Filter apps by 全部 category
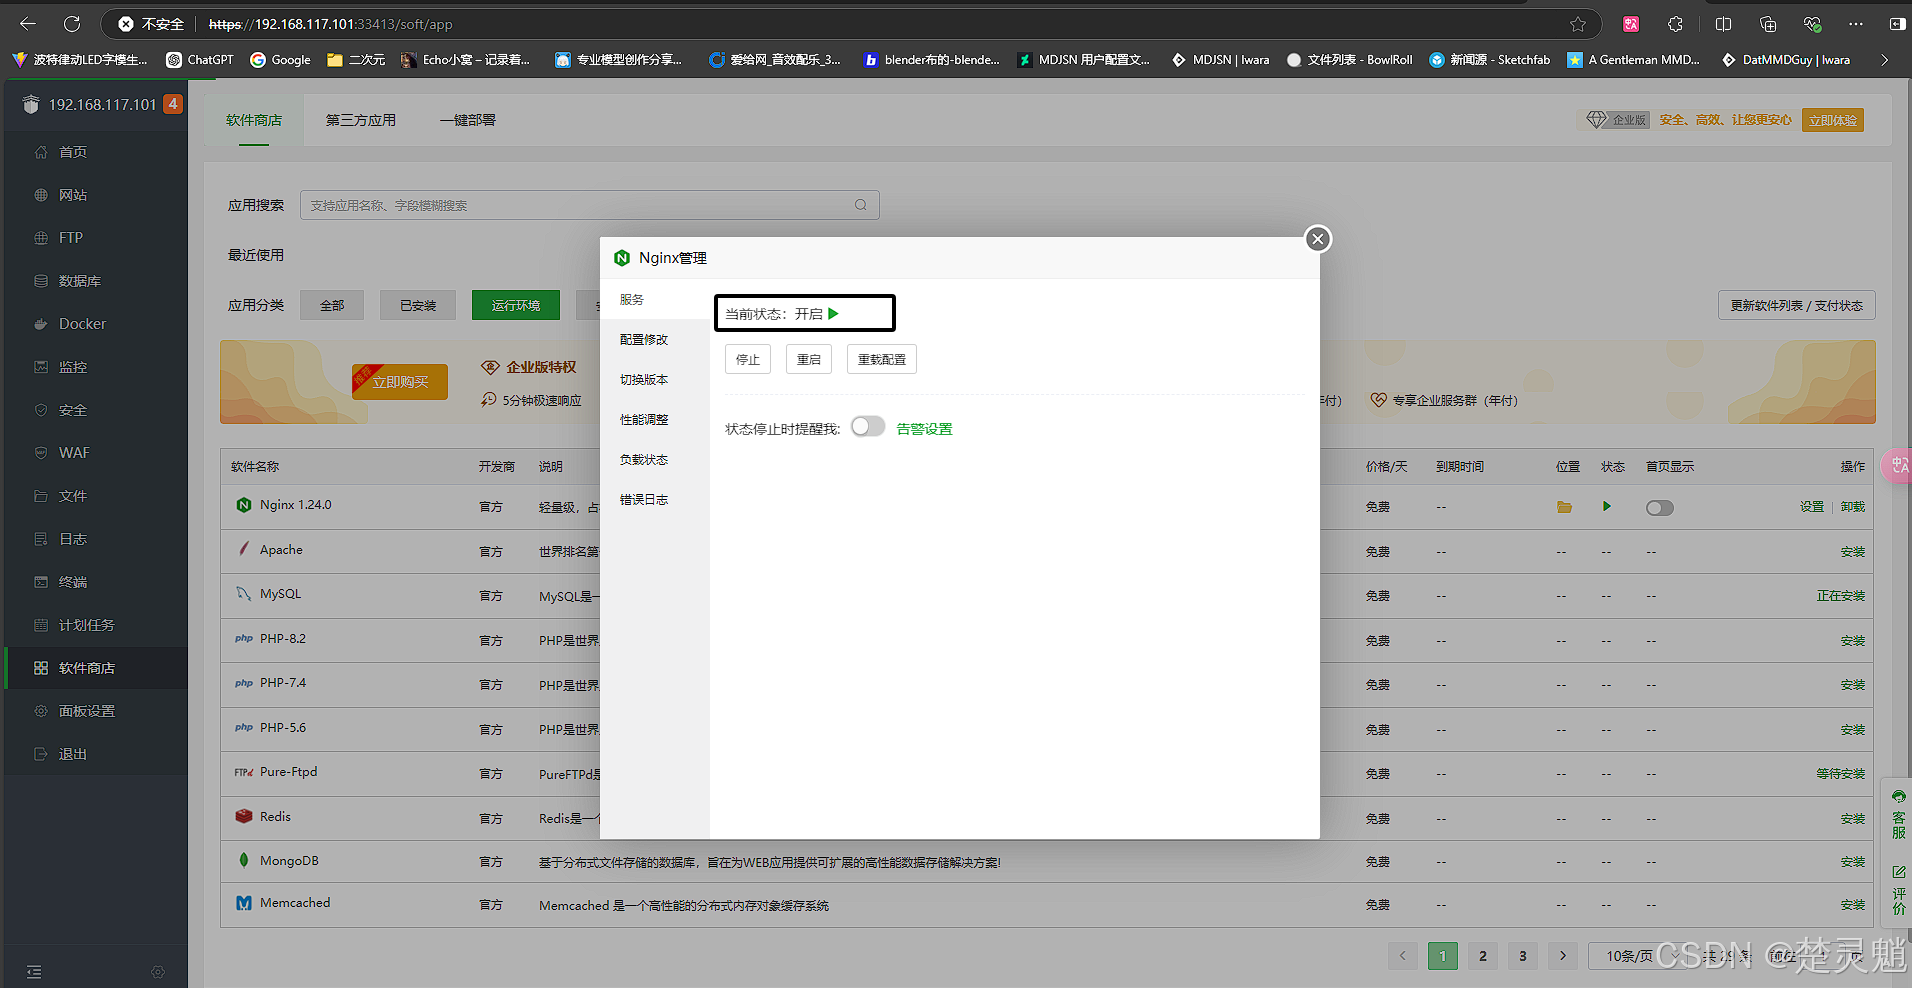 332,305
